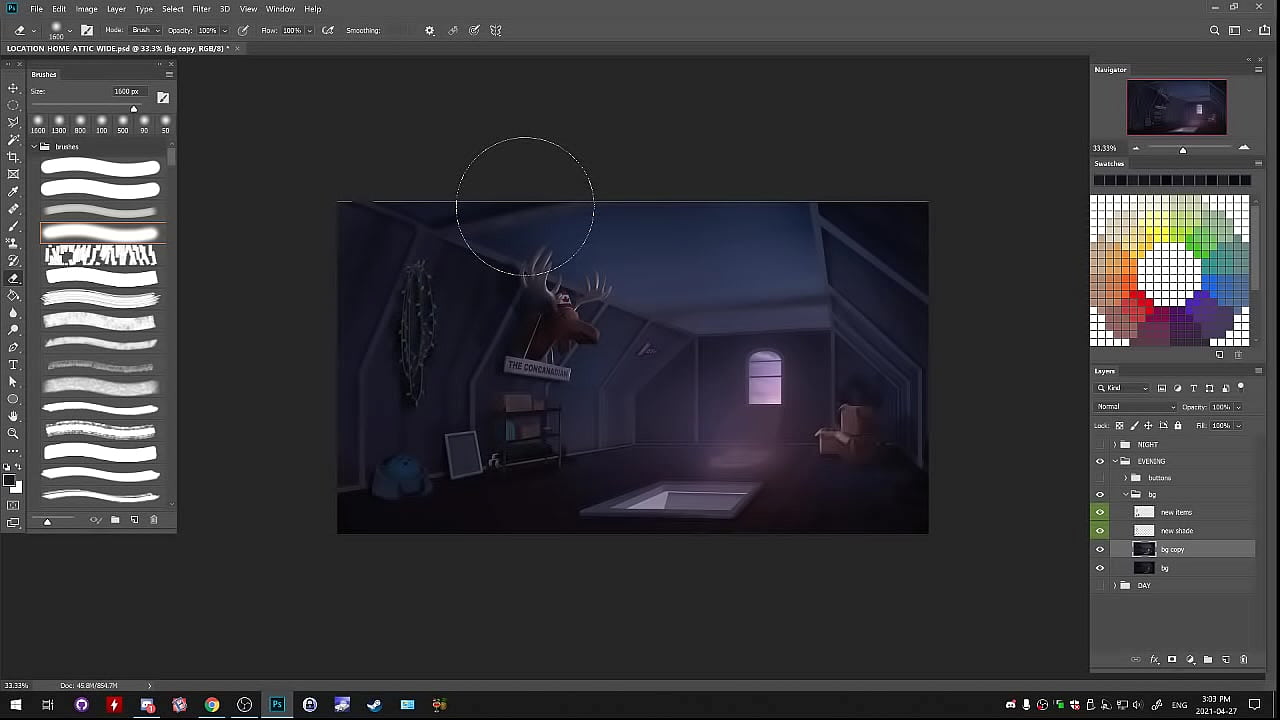Open smoothing options gear icon
The width and height of the screenshot is (1280, 720).
[x=430, y=30]
